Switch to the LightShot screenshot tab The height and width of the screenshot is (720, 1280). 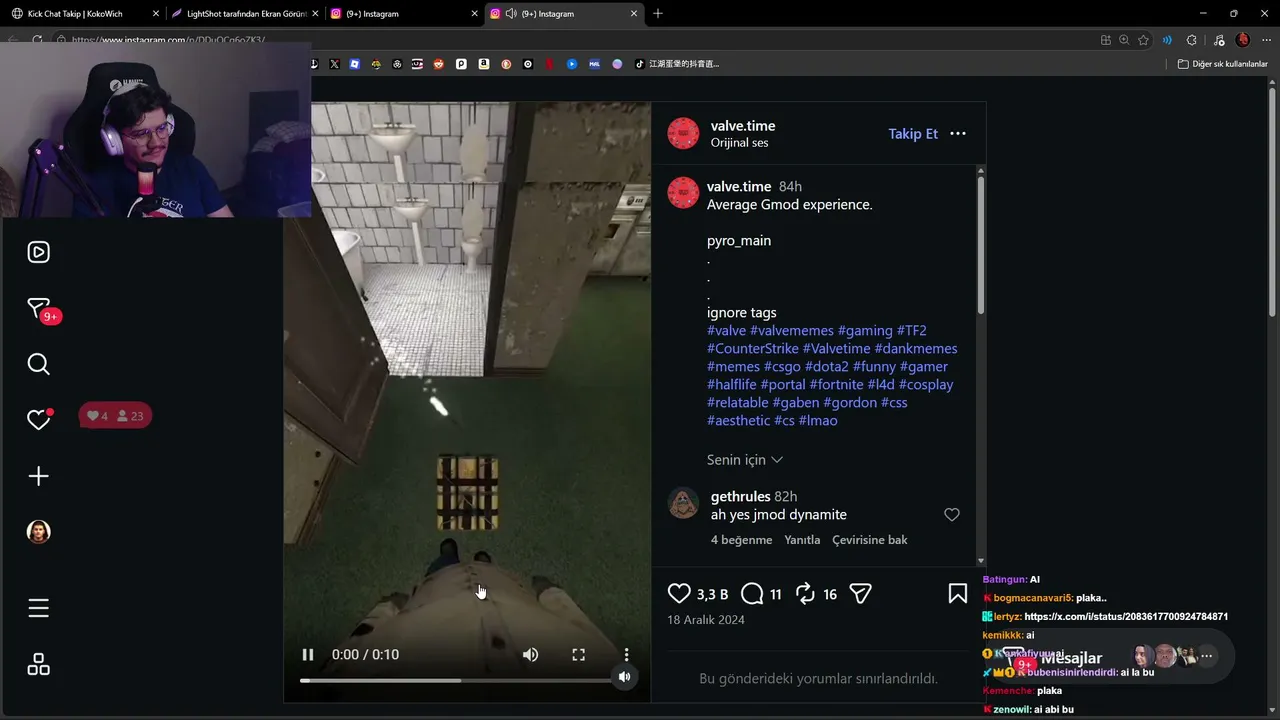(x=243, y=14)
